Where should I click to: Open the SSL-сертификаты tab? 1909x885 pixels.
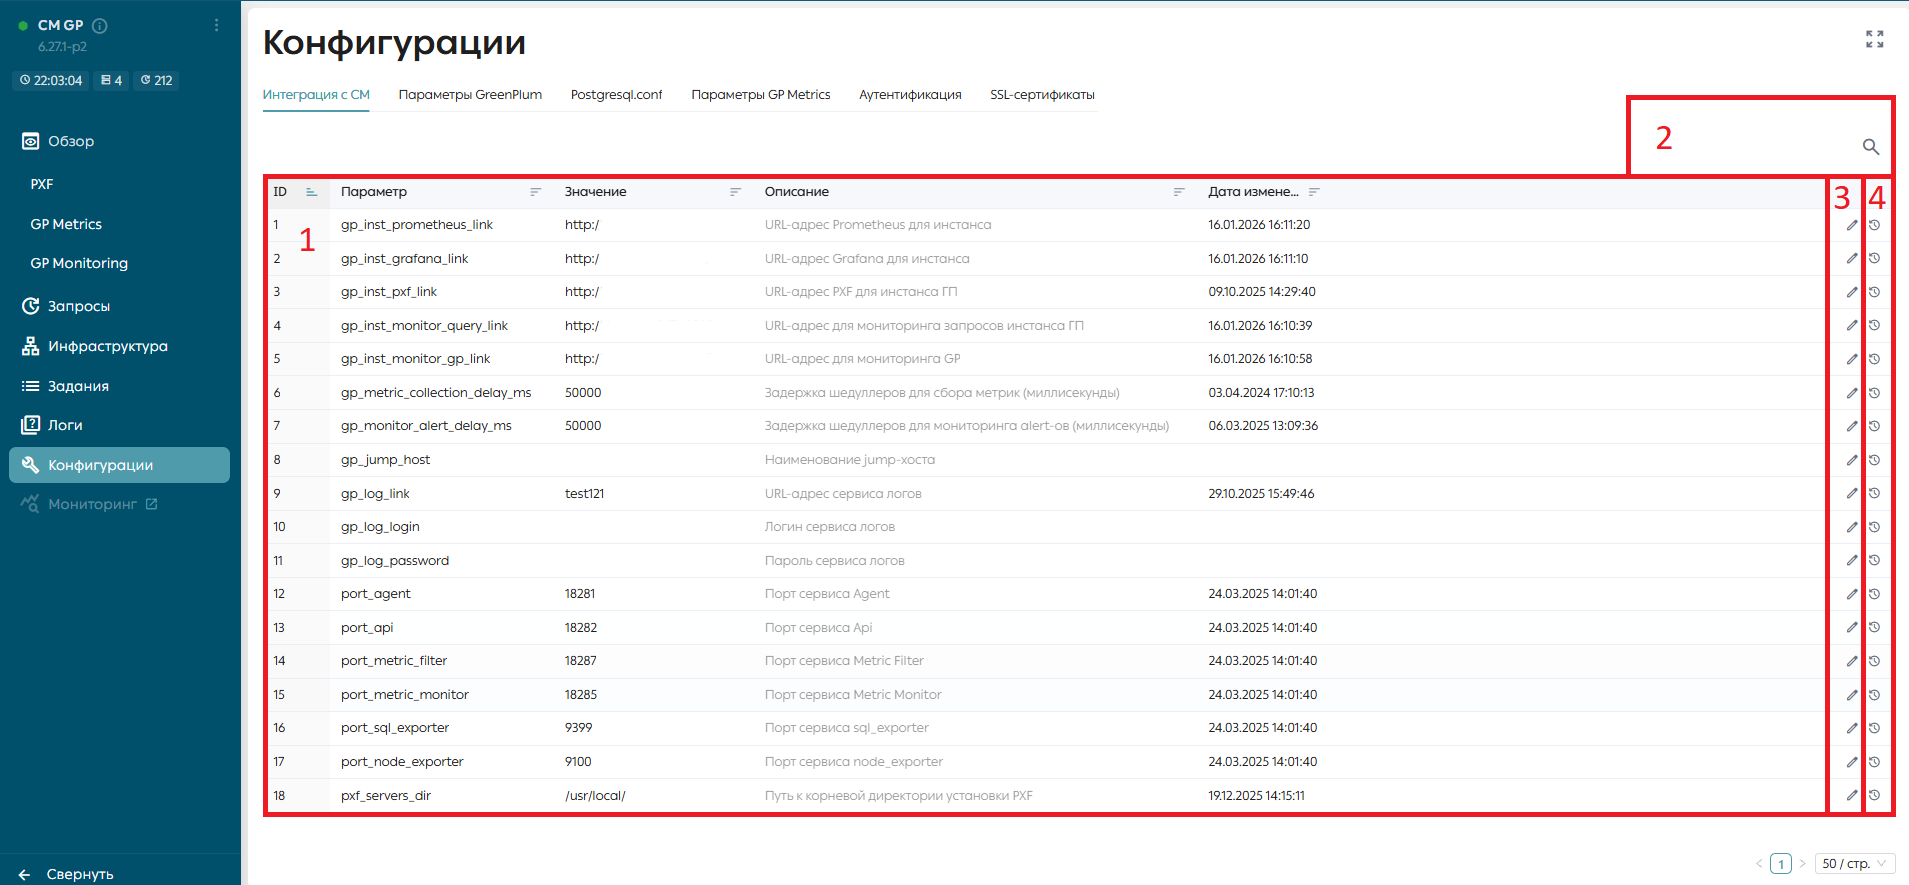(1042, 95)
